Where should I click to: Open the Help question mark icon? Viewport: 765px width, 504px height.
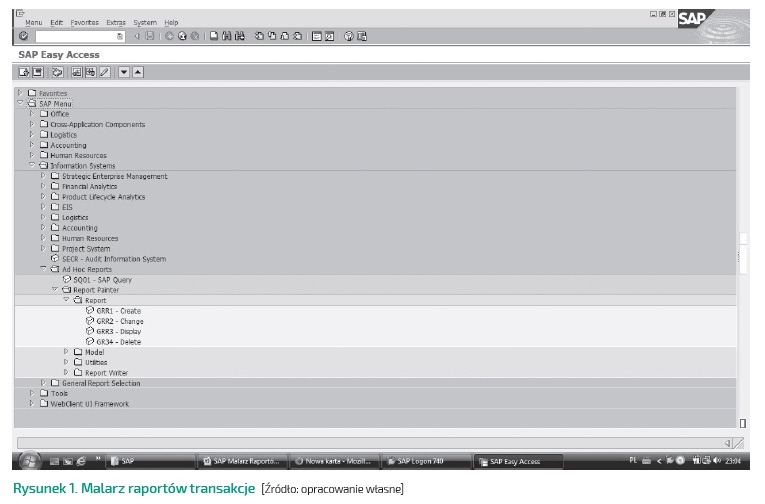pyautogui.click(x=348, y=36)
